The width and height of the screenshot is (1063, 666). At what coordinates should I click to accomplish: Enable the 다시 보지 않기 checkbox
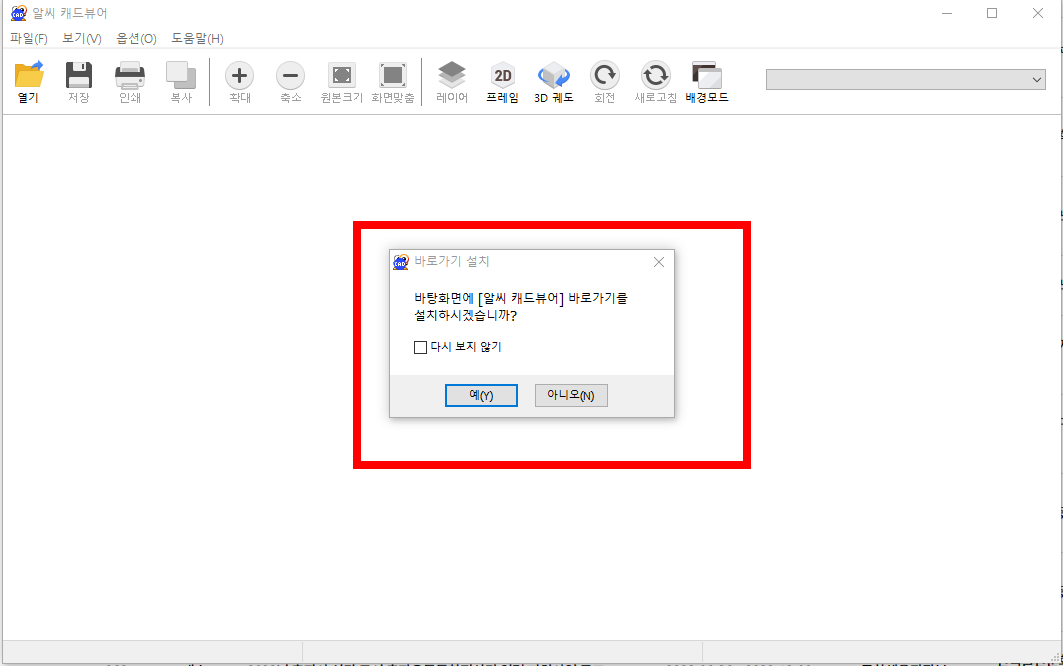420,347
